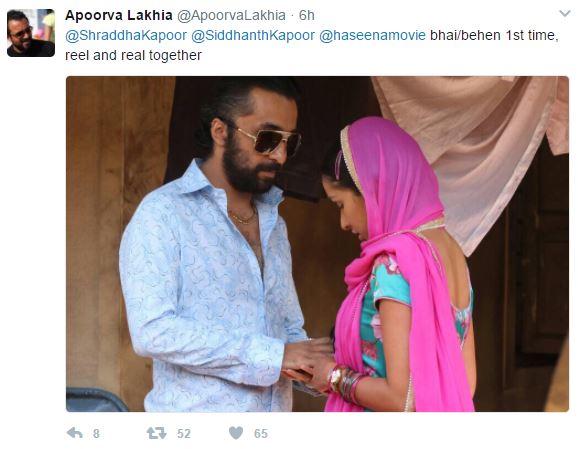The width and height of the screenshot is (578, 449).
Task: Click the tweet text 'reel and real together'
Action: tap(133, 55)
